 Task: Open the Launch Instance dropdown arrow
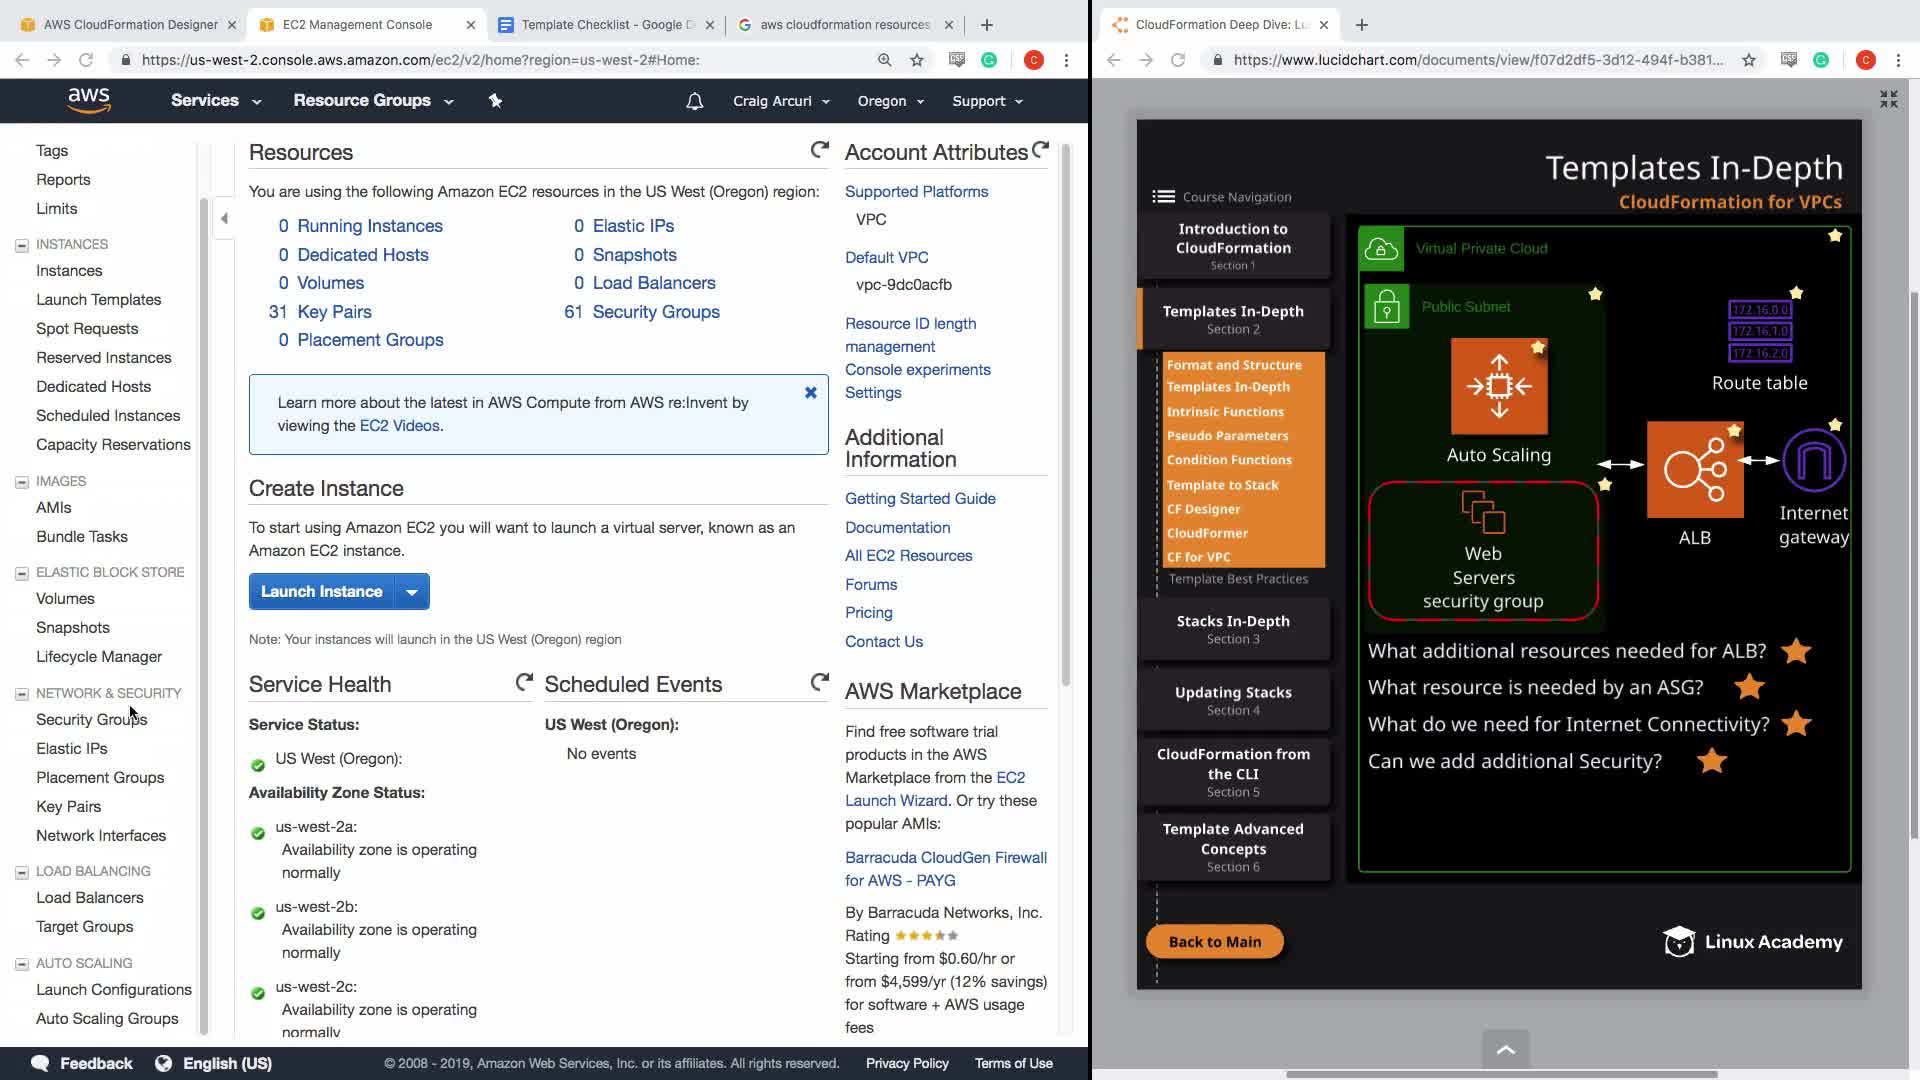(412, 592)
